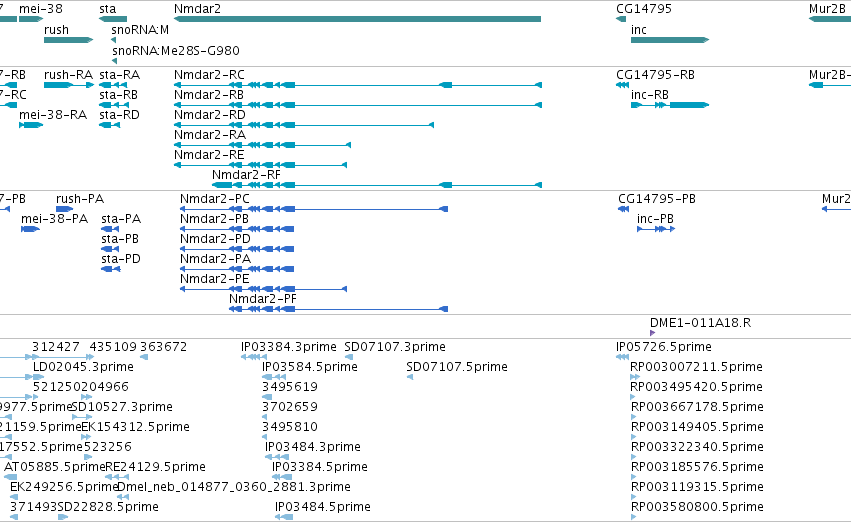
Task: Click the sta-PB protein label
Action: click(120, 239)
